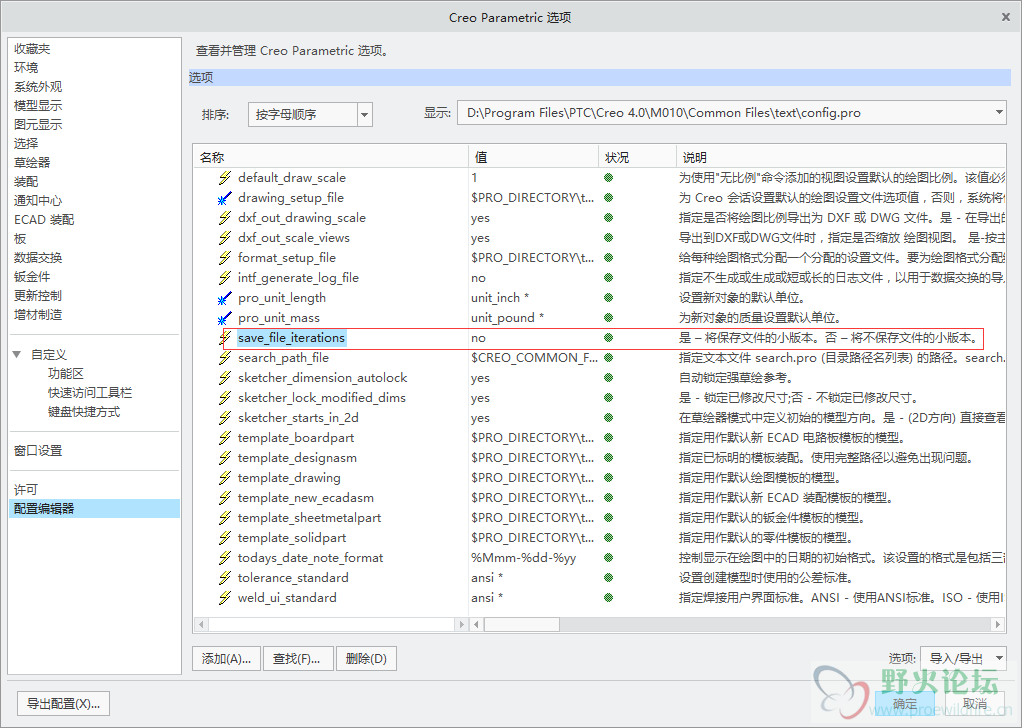Click lightning icon beside template_sheetmetalpart

click(225, 517)
